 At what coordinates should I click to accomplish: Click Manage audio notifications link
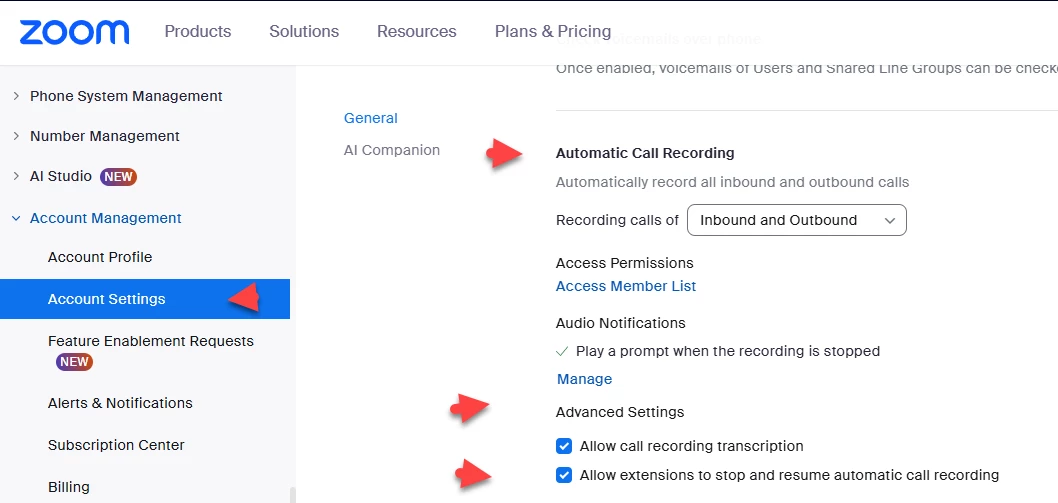[x=584, y=379]
